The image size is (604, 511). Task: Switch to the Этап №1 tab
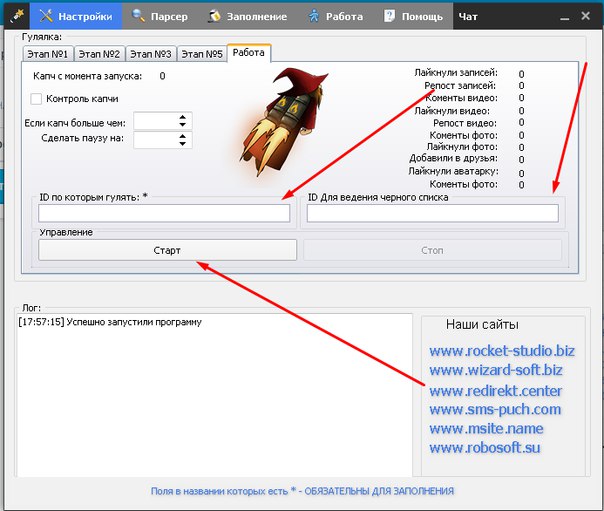click(x=47, y=54)
